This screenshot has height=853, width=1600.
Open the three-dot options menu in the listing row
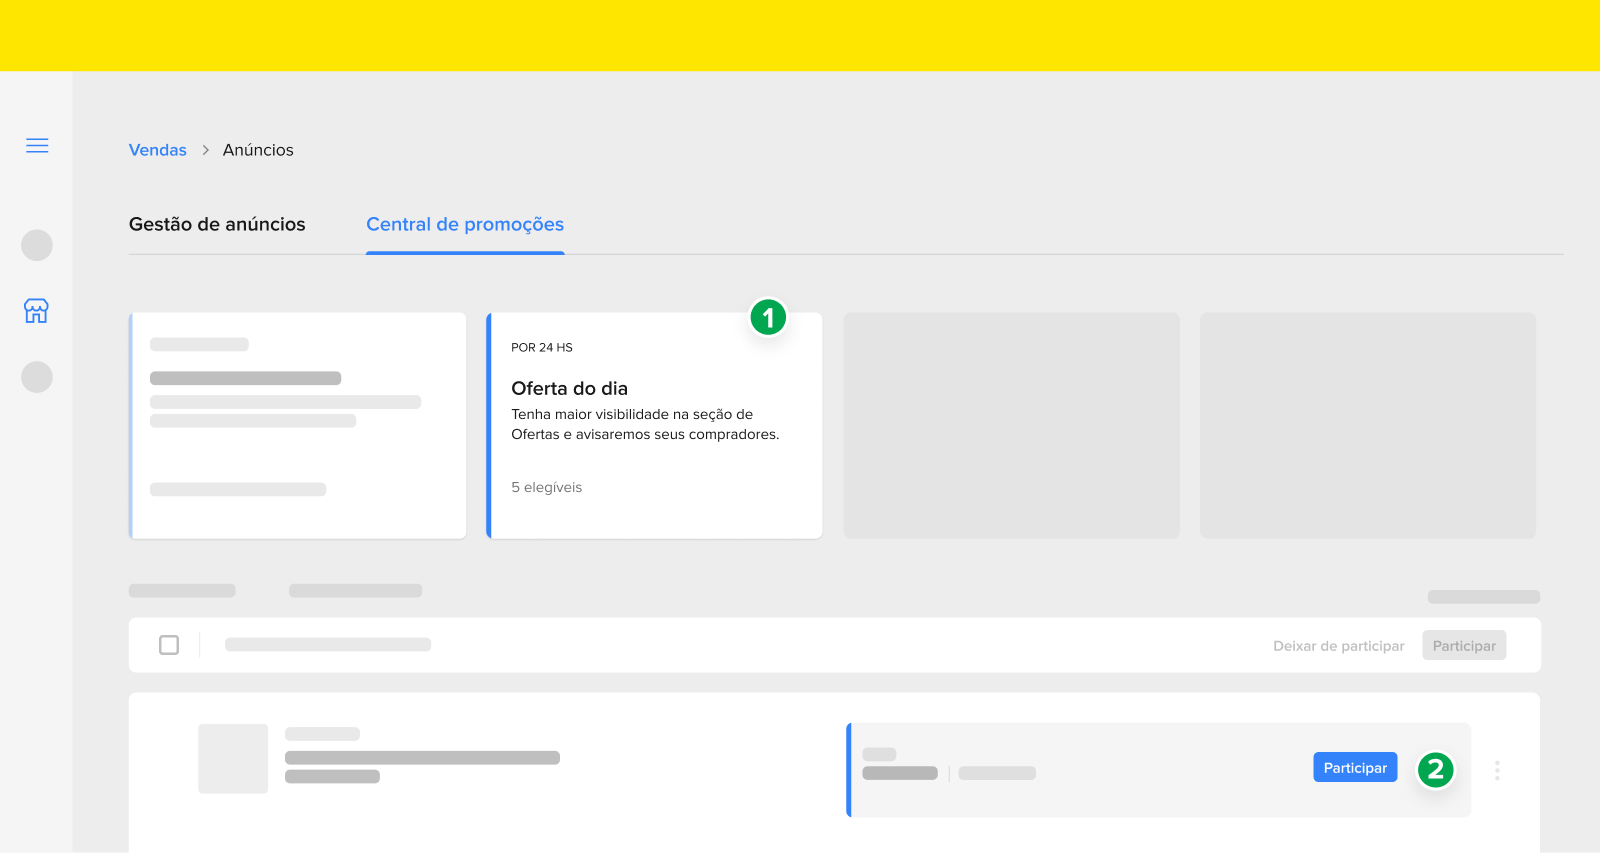click(1497, 770)
